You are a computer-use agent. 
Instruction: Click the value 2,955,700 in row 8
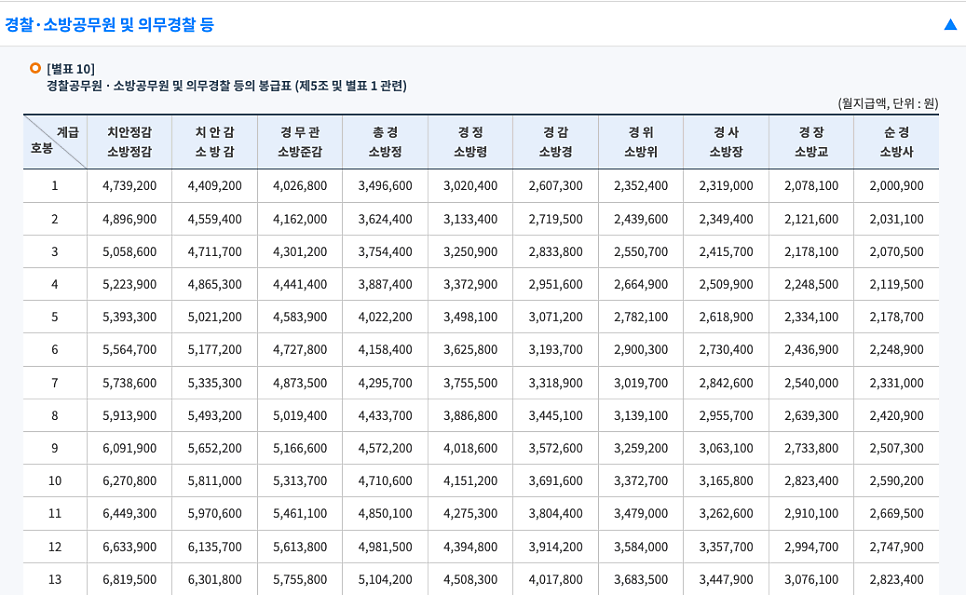click(726, 415)
